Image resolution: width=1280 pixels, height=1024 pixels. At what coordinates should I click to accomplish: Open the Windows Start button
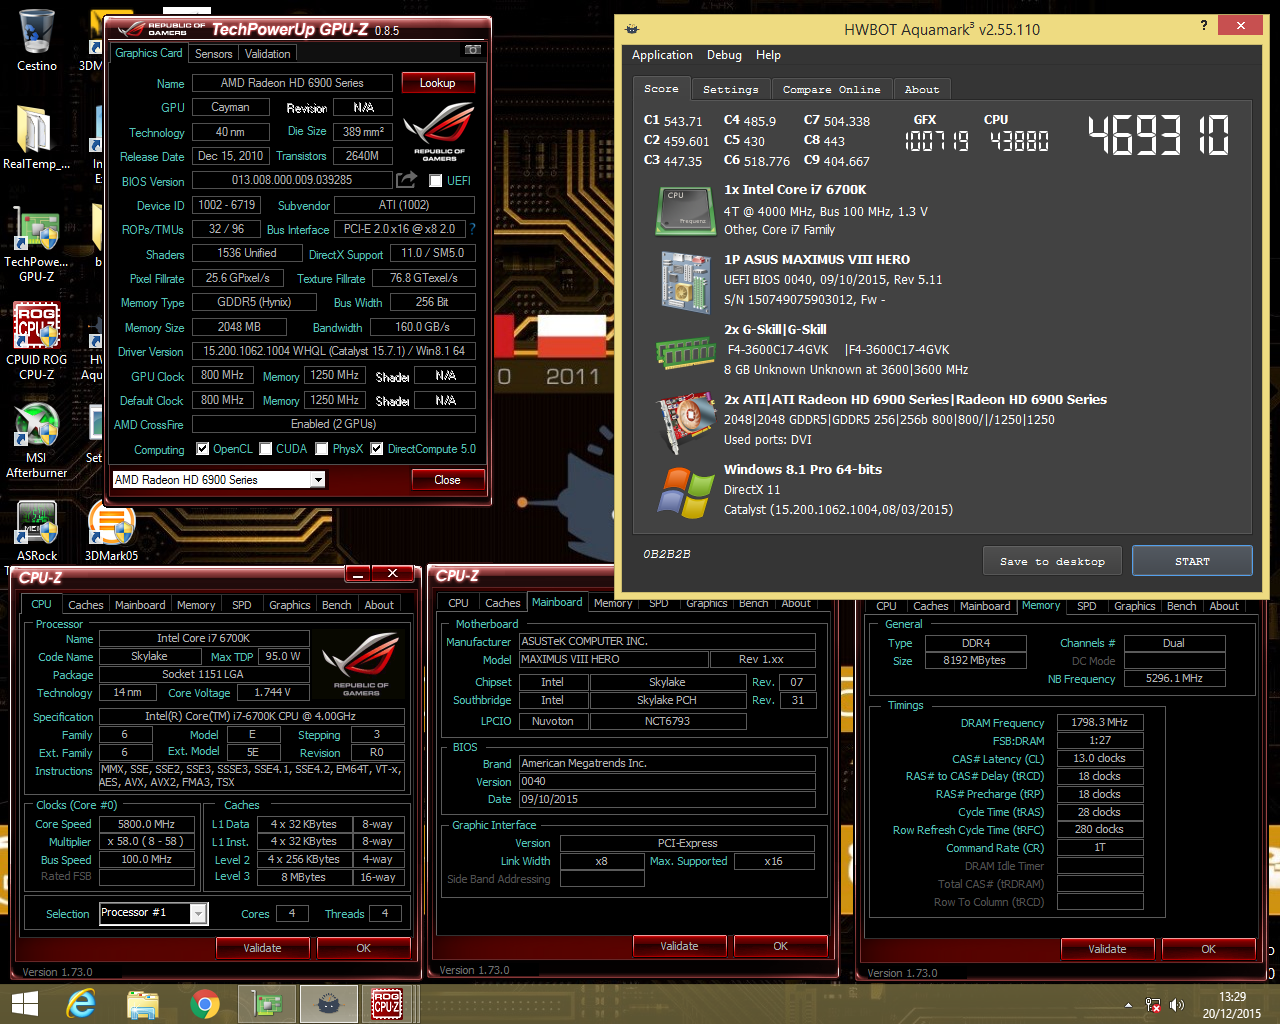tap(24, 1004)
